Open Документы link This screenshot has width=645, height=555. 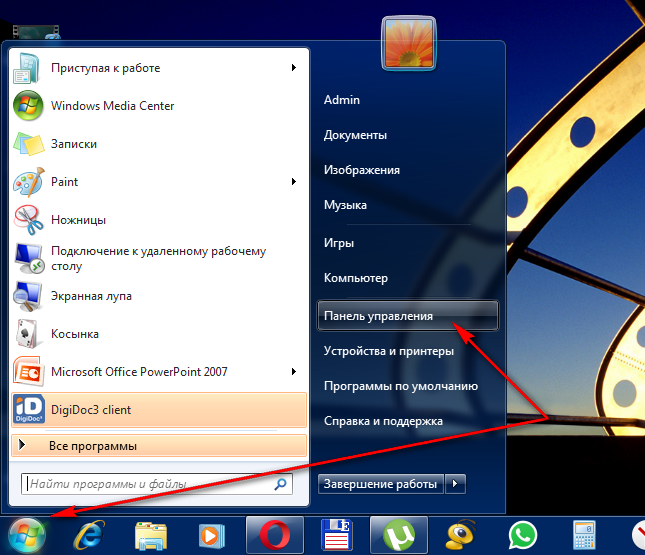pyautogui.click(x=355, y=135)
